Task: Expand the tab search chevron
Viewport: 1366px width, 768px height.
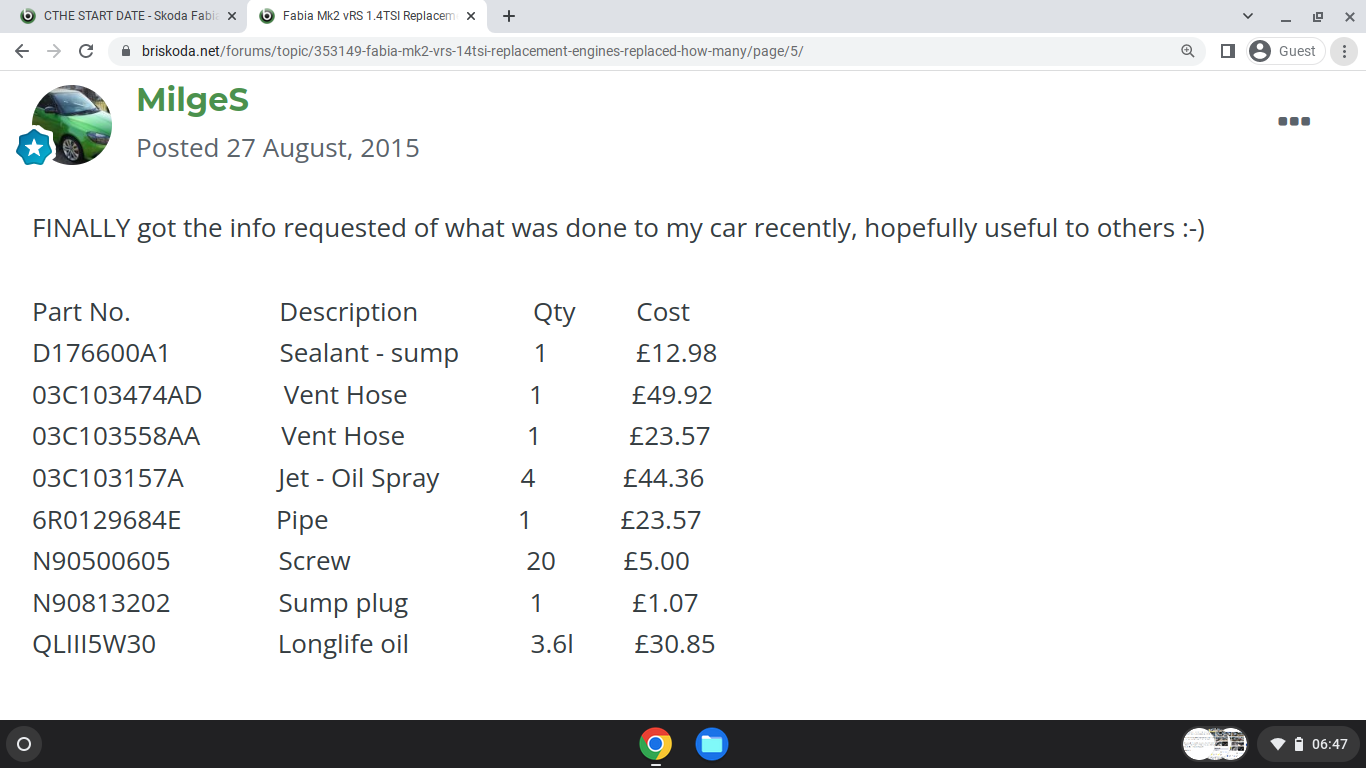Action: point(1248,16)
